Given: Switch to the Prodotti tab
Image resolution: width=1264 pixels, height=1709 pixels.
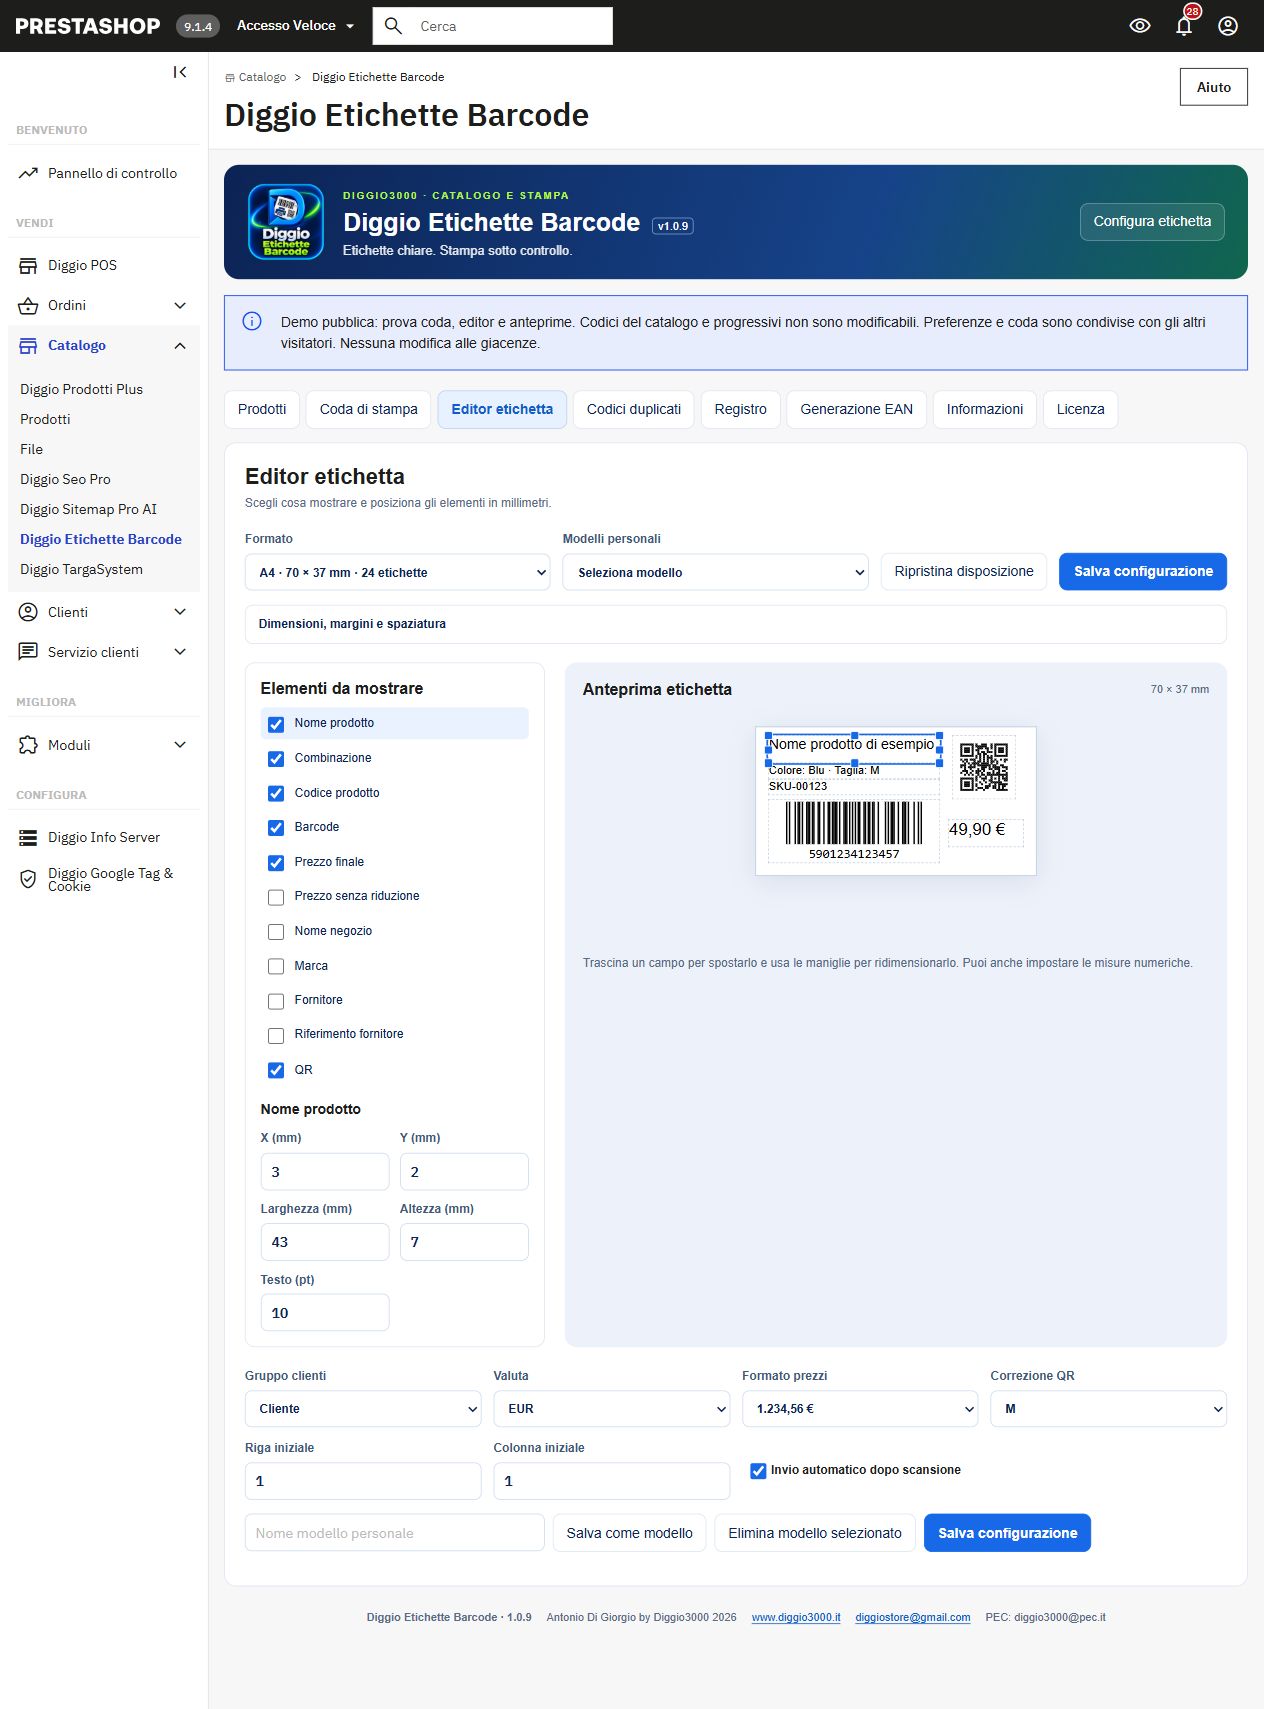Looking at the screenshot, I should click(262, 409).
